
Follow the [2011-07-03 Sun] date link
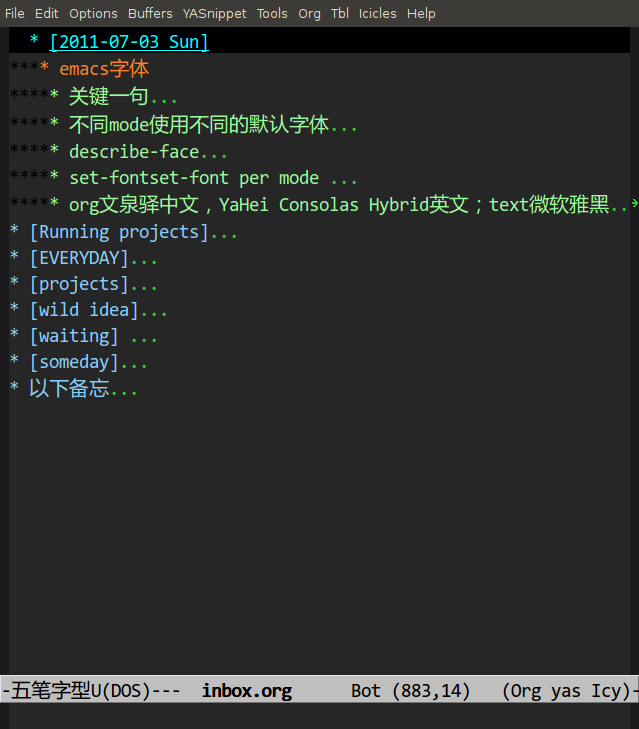(129, 42)
